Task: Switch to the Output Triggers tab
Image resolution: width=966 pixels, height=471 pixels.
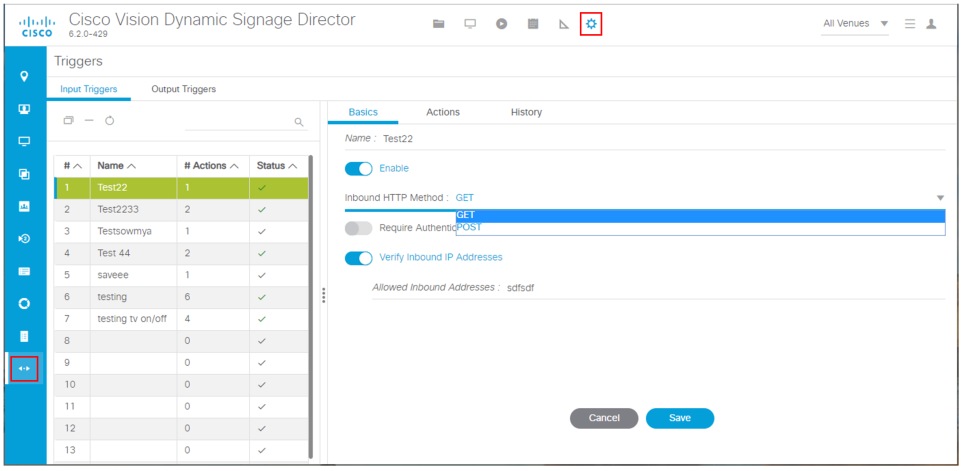Action: point(184,89)
